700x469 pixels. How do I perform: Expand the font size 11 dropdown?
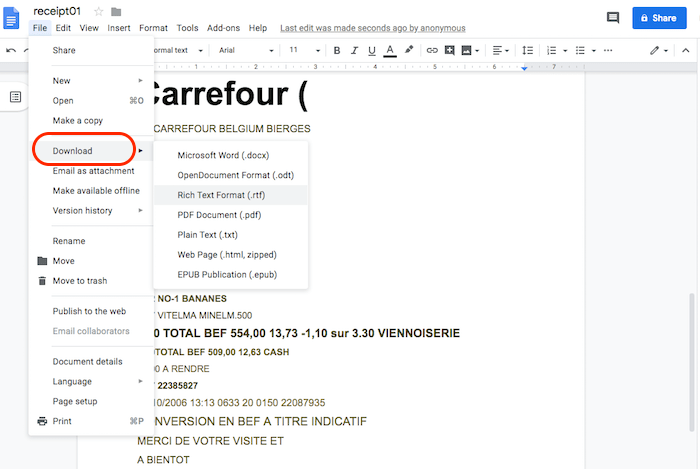click(300, 50)
